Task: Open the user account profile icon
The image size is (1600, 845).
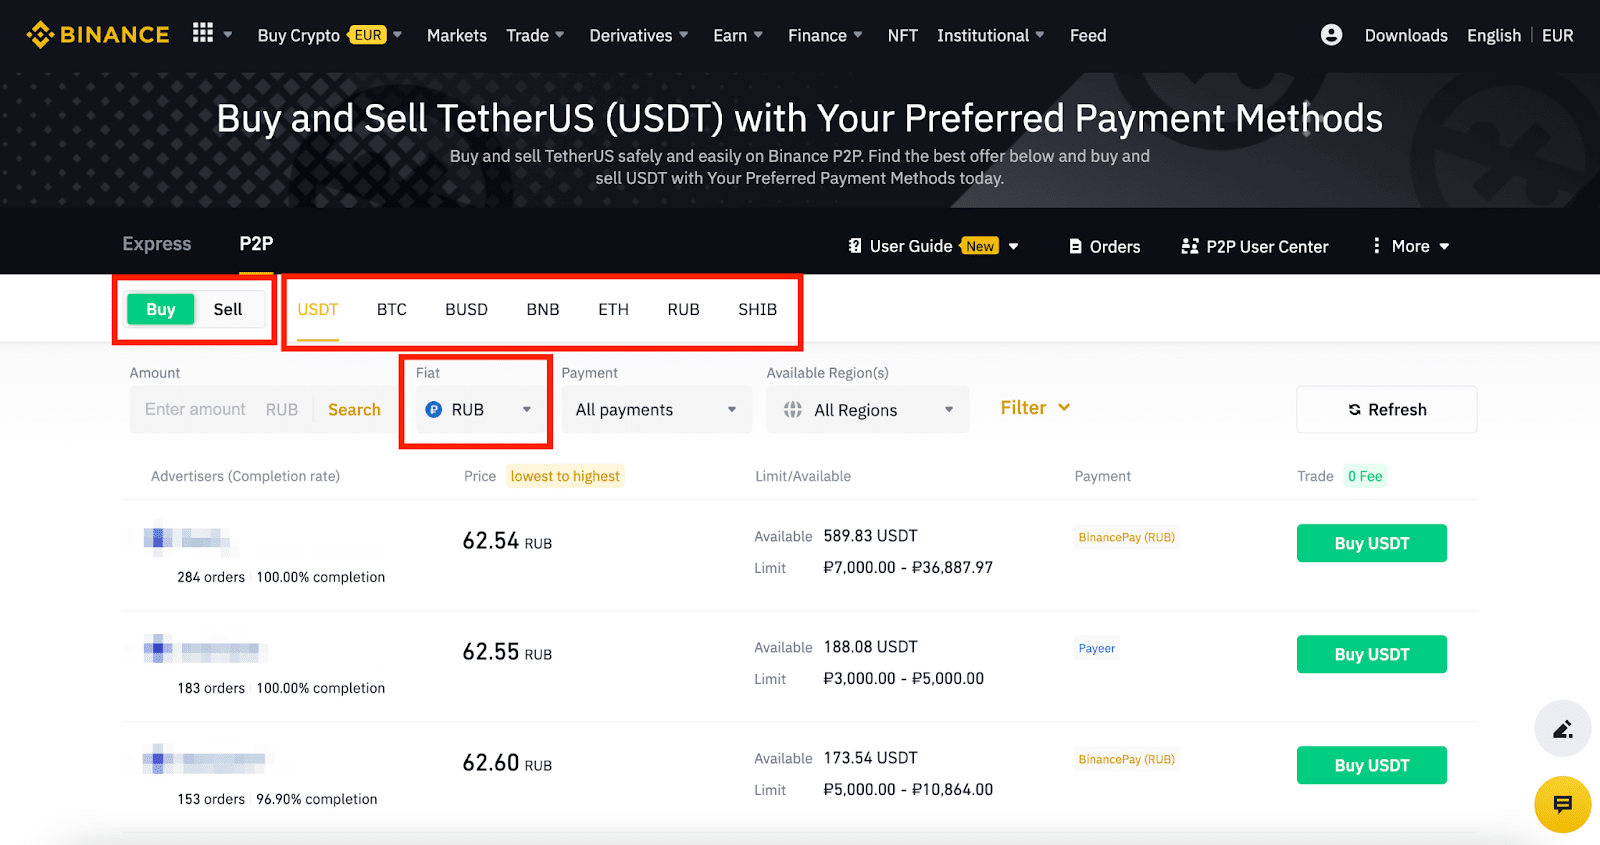Action: tap(1331, 35)
